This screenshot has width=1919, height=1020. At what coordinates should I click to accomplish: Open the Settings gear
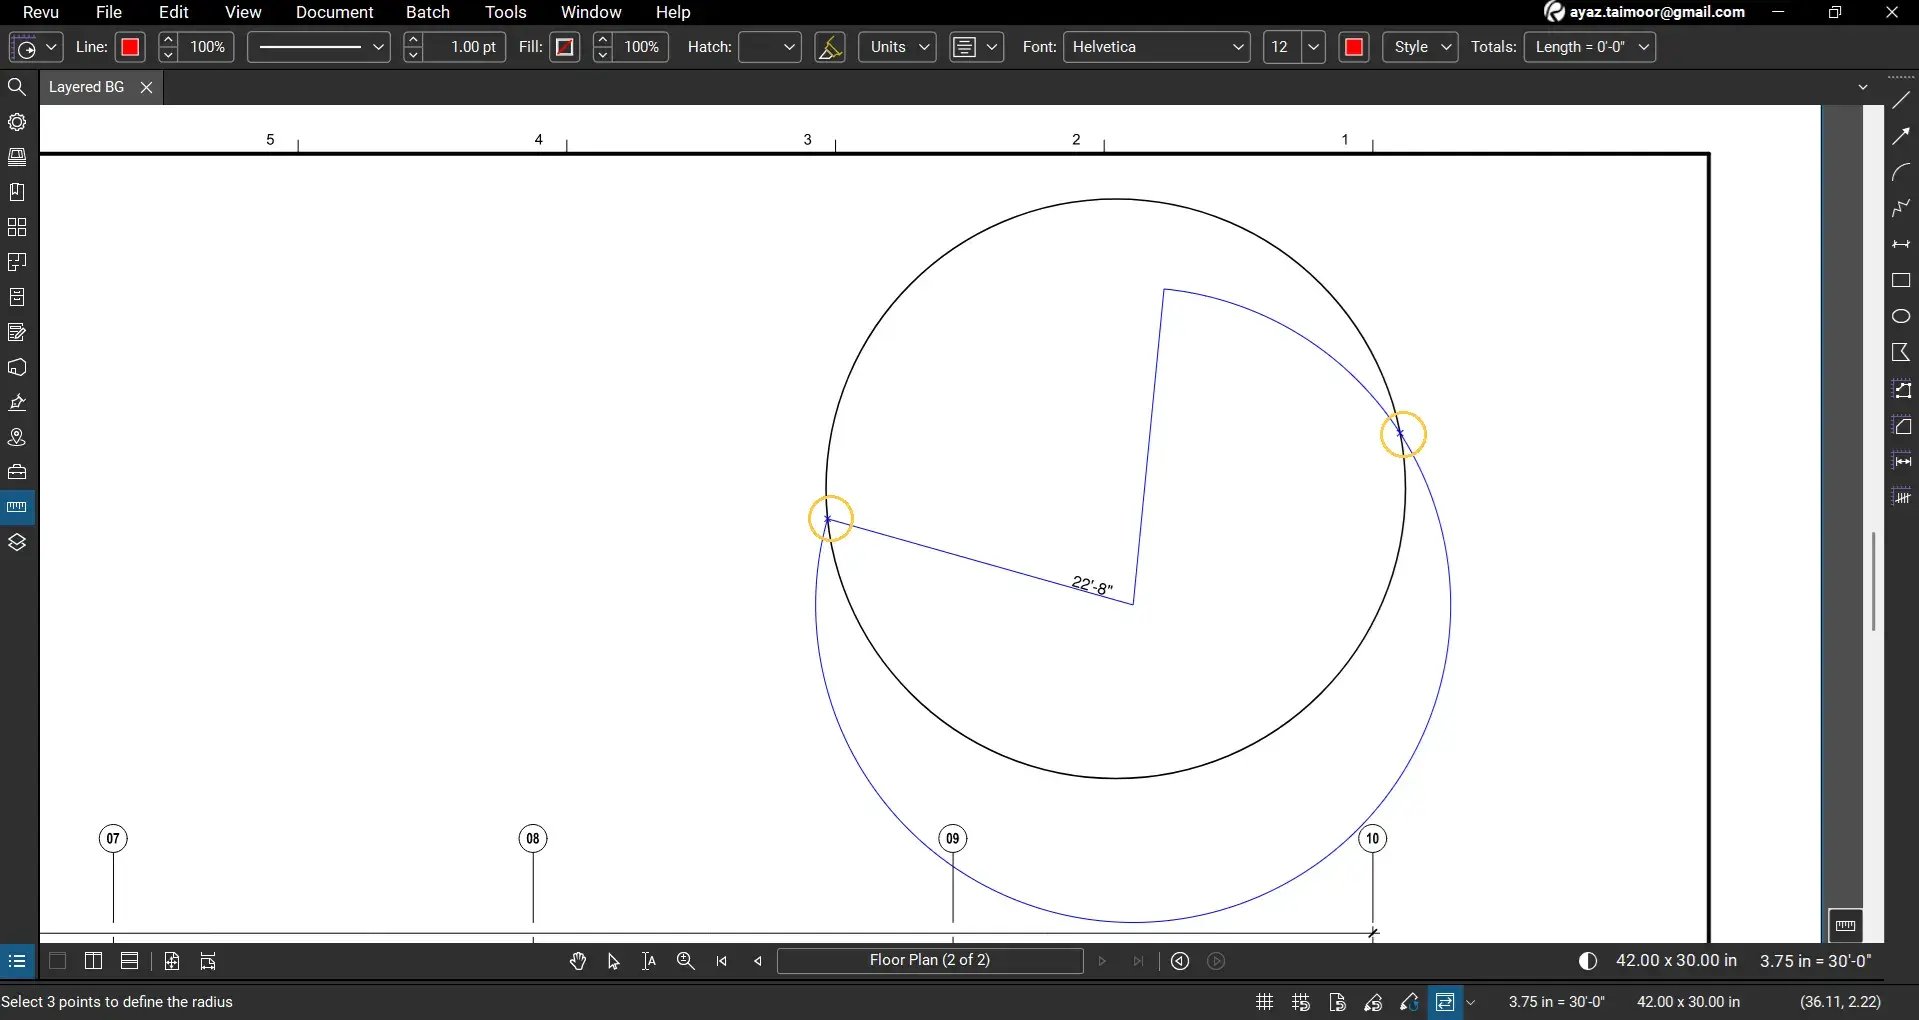[17, 122]
